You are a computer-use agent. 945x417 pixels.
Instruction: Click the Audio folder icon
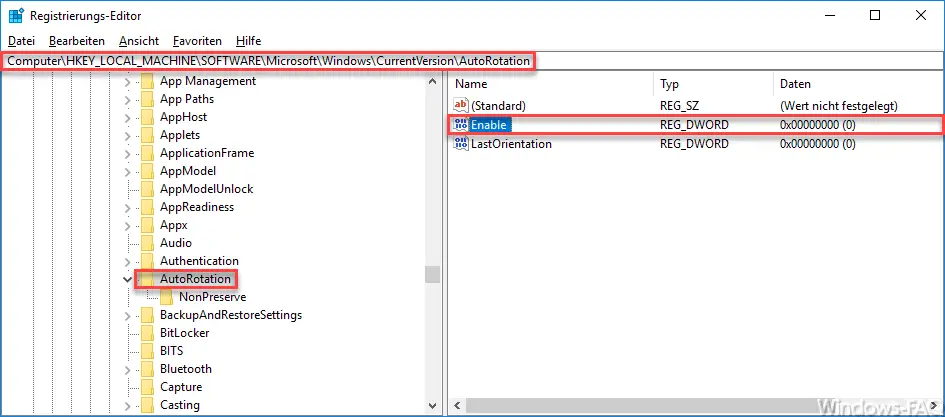[x=147, y=243]
